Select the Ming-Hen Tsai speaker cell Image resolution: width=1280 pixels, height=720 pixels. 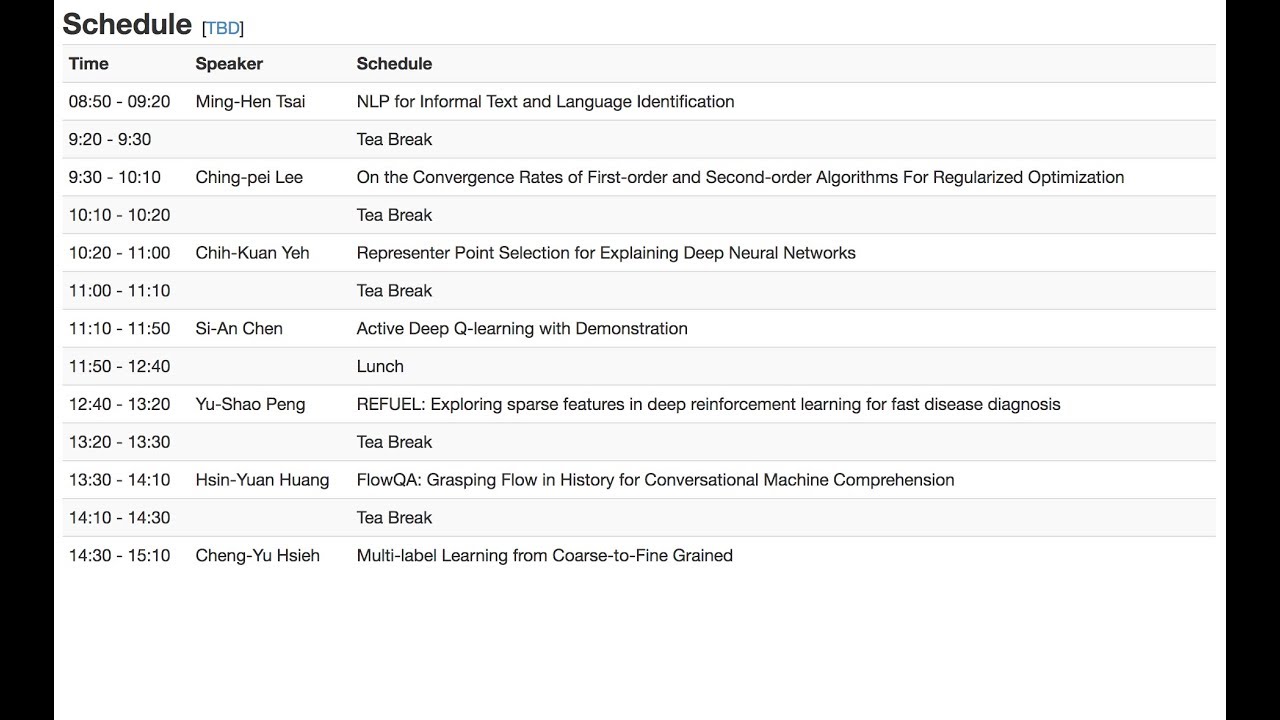251,101
